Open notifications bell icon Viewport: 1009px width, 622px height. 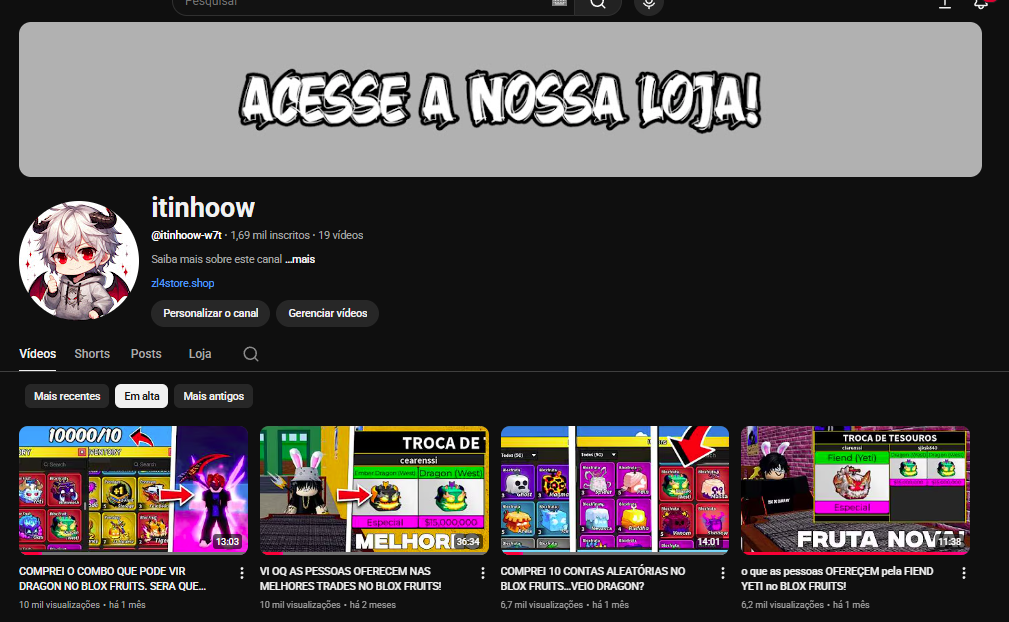[x=981, y=4]
